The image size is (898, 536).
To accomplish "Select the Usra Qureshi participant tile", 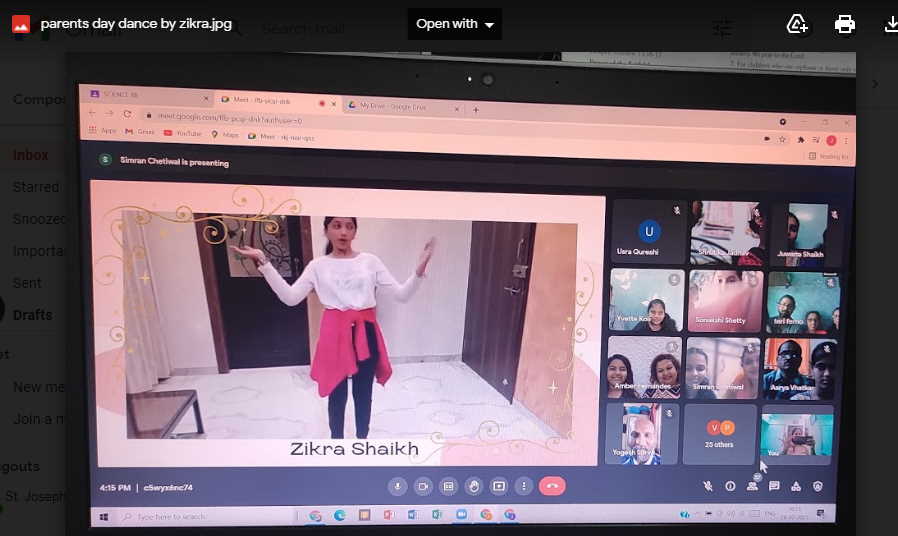I will click(x=648, y=232).
